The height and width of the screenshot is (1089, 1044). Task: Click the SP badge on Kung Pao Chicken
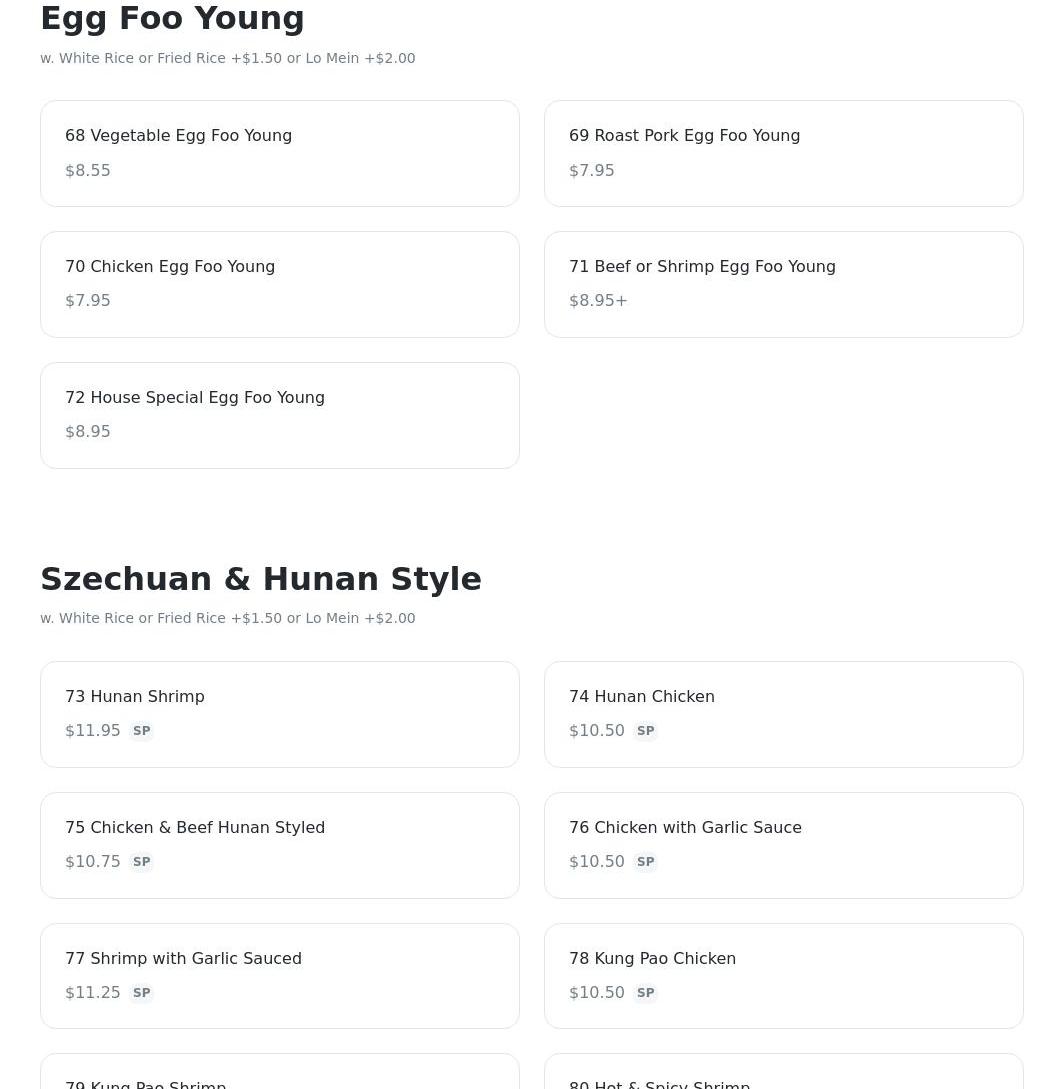point(645,993)
